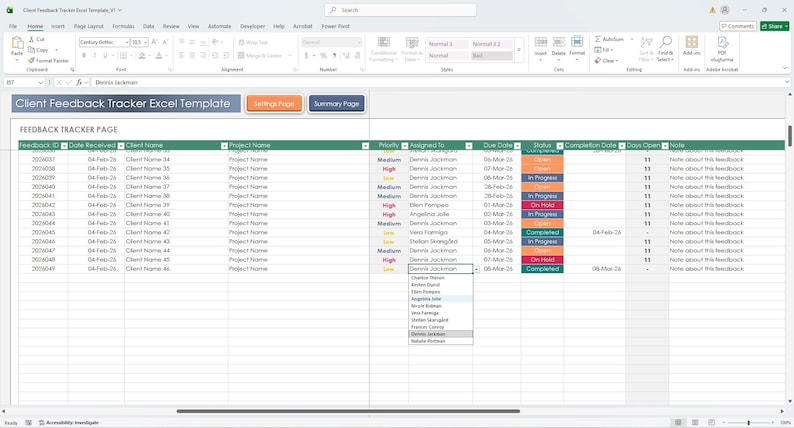794x428 pixels.
Task: Switch to the Page Layout ribbon tab
Action: (x=89, y=26)
